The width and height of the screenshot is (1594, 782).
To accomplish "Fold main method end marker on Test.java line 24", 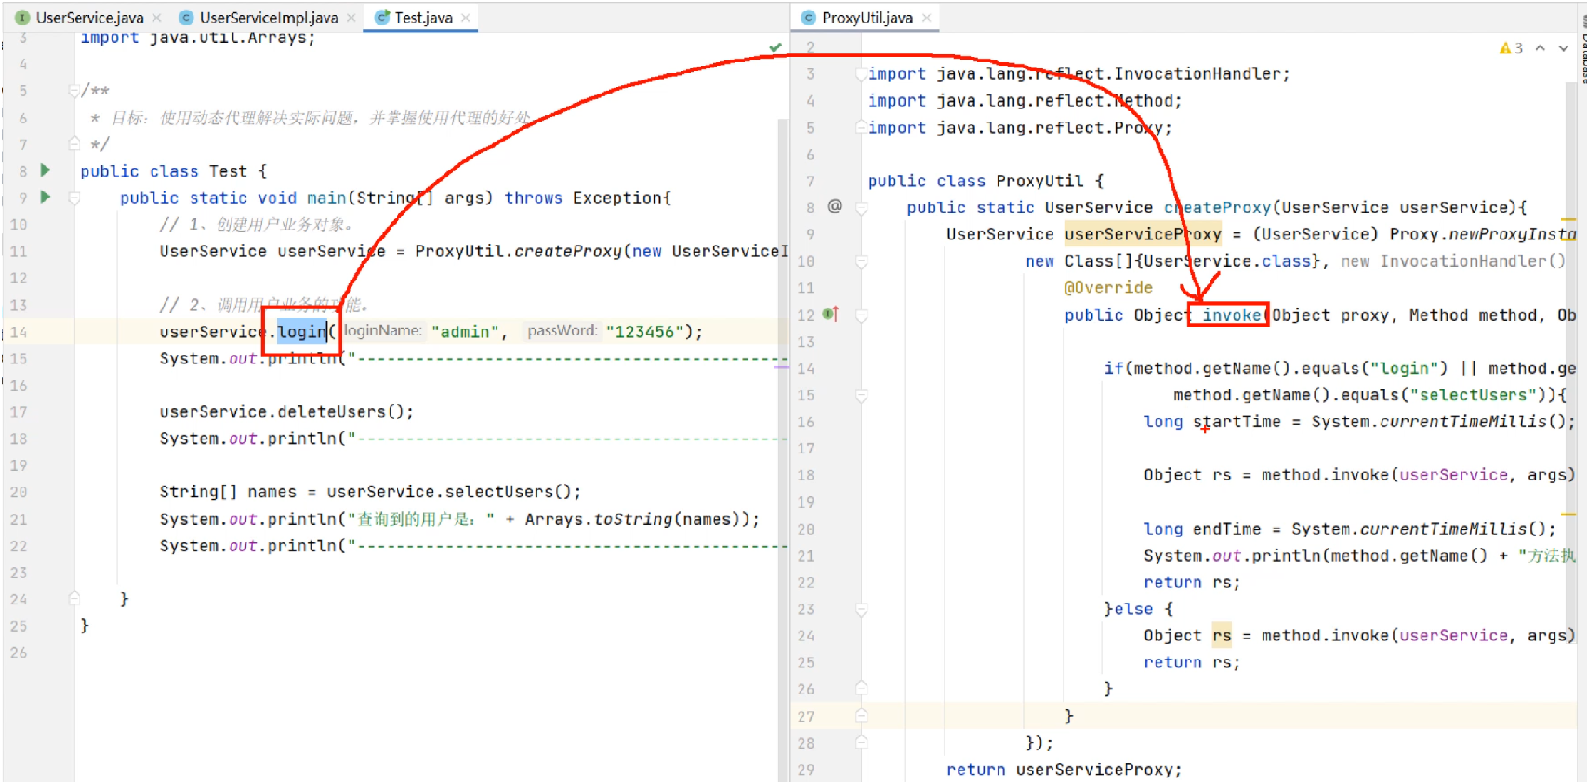I will click(74, 598).
